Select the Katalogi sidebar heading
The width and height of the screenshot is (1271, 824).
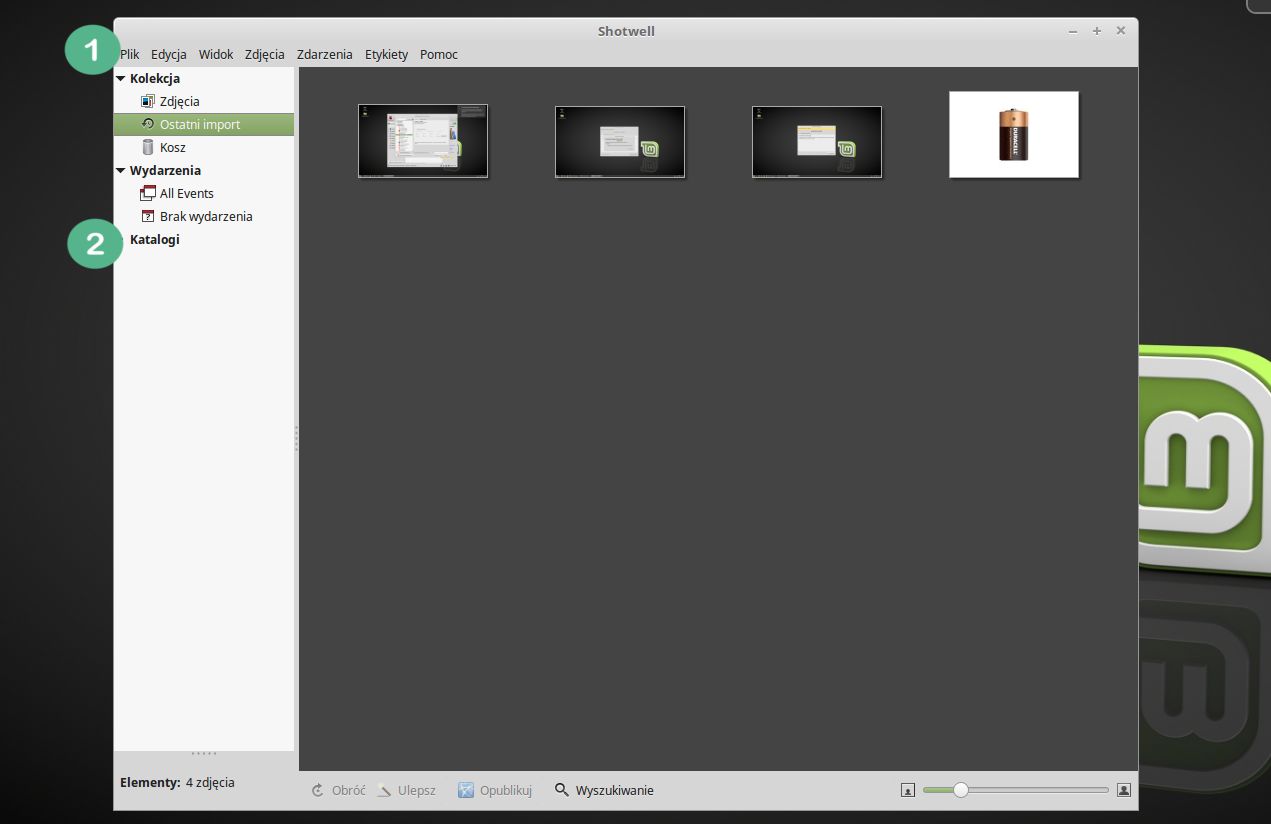coord(155,240)
